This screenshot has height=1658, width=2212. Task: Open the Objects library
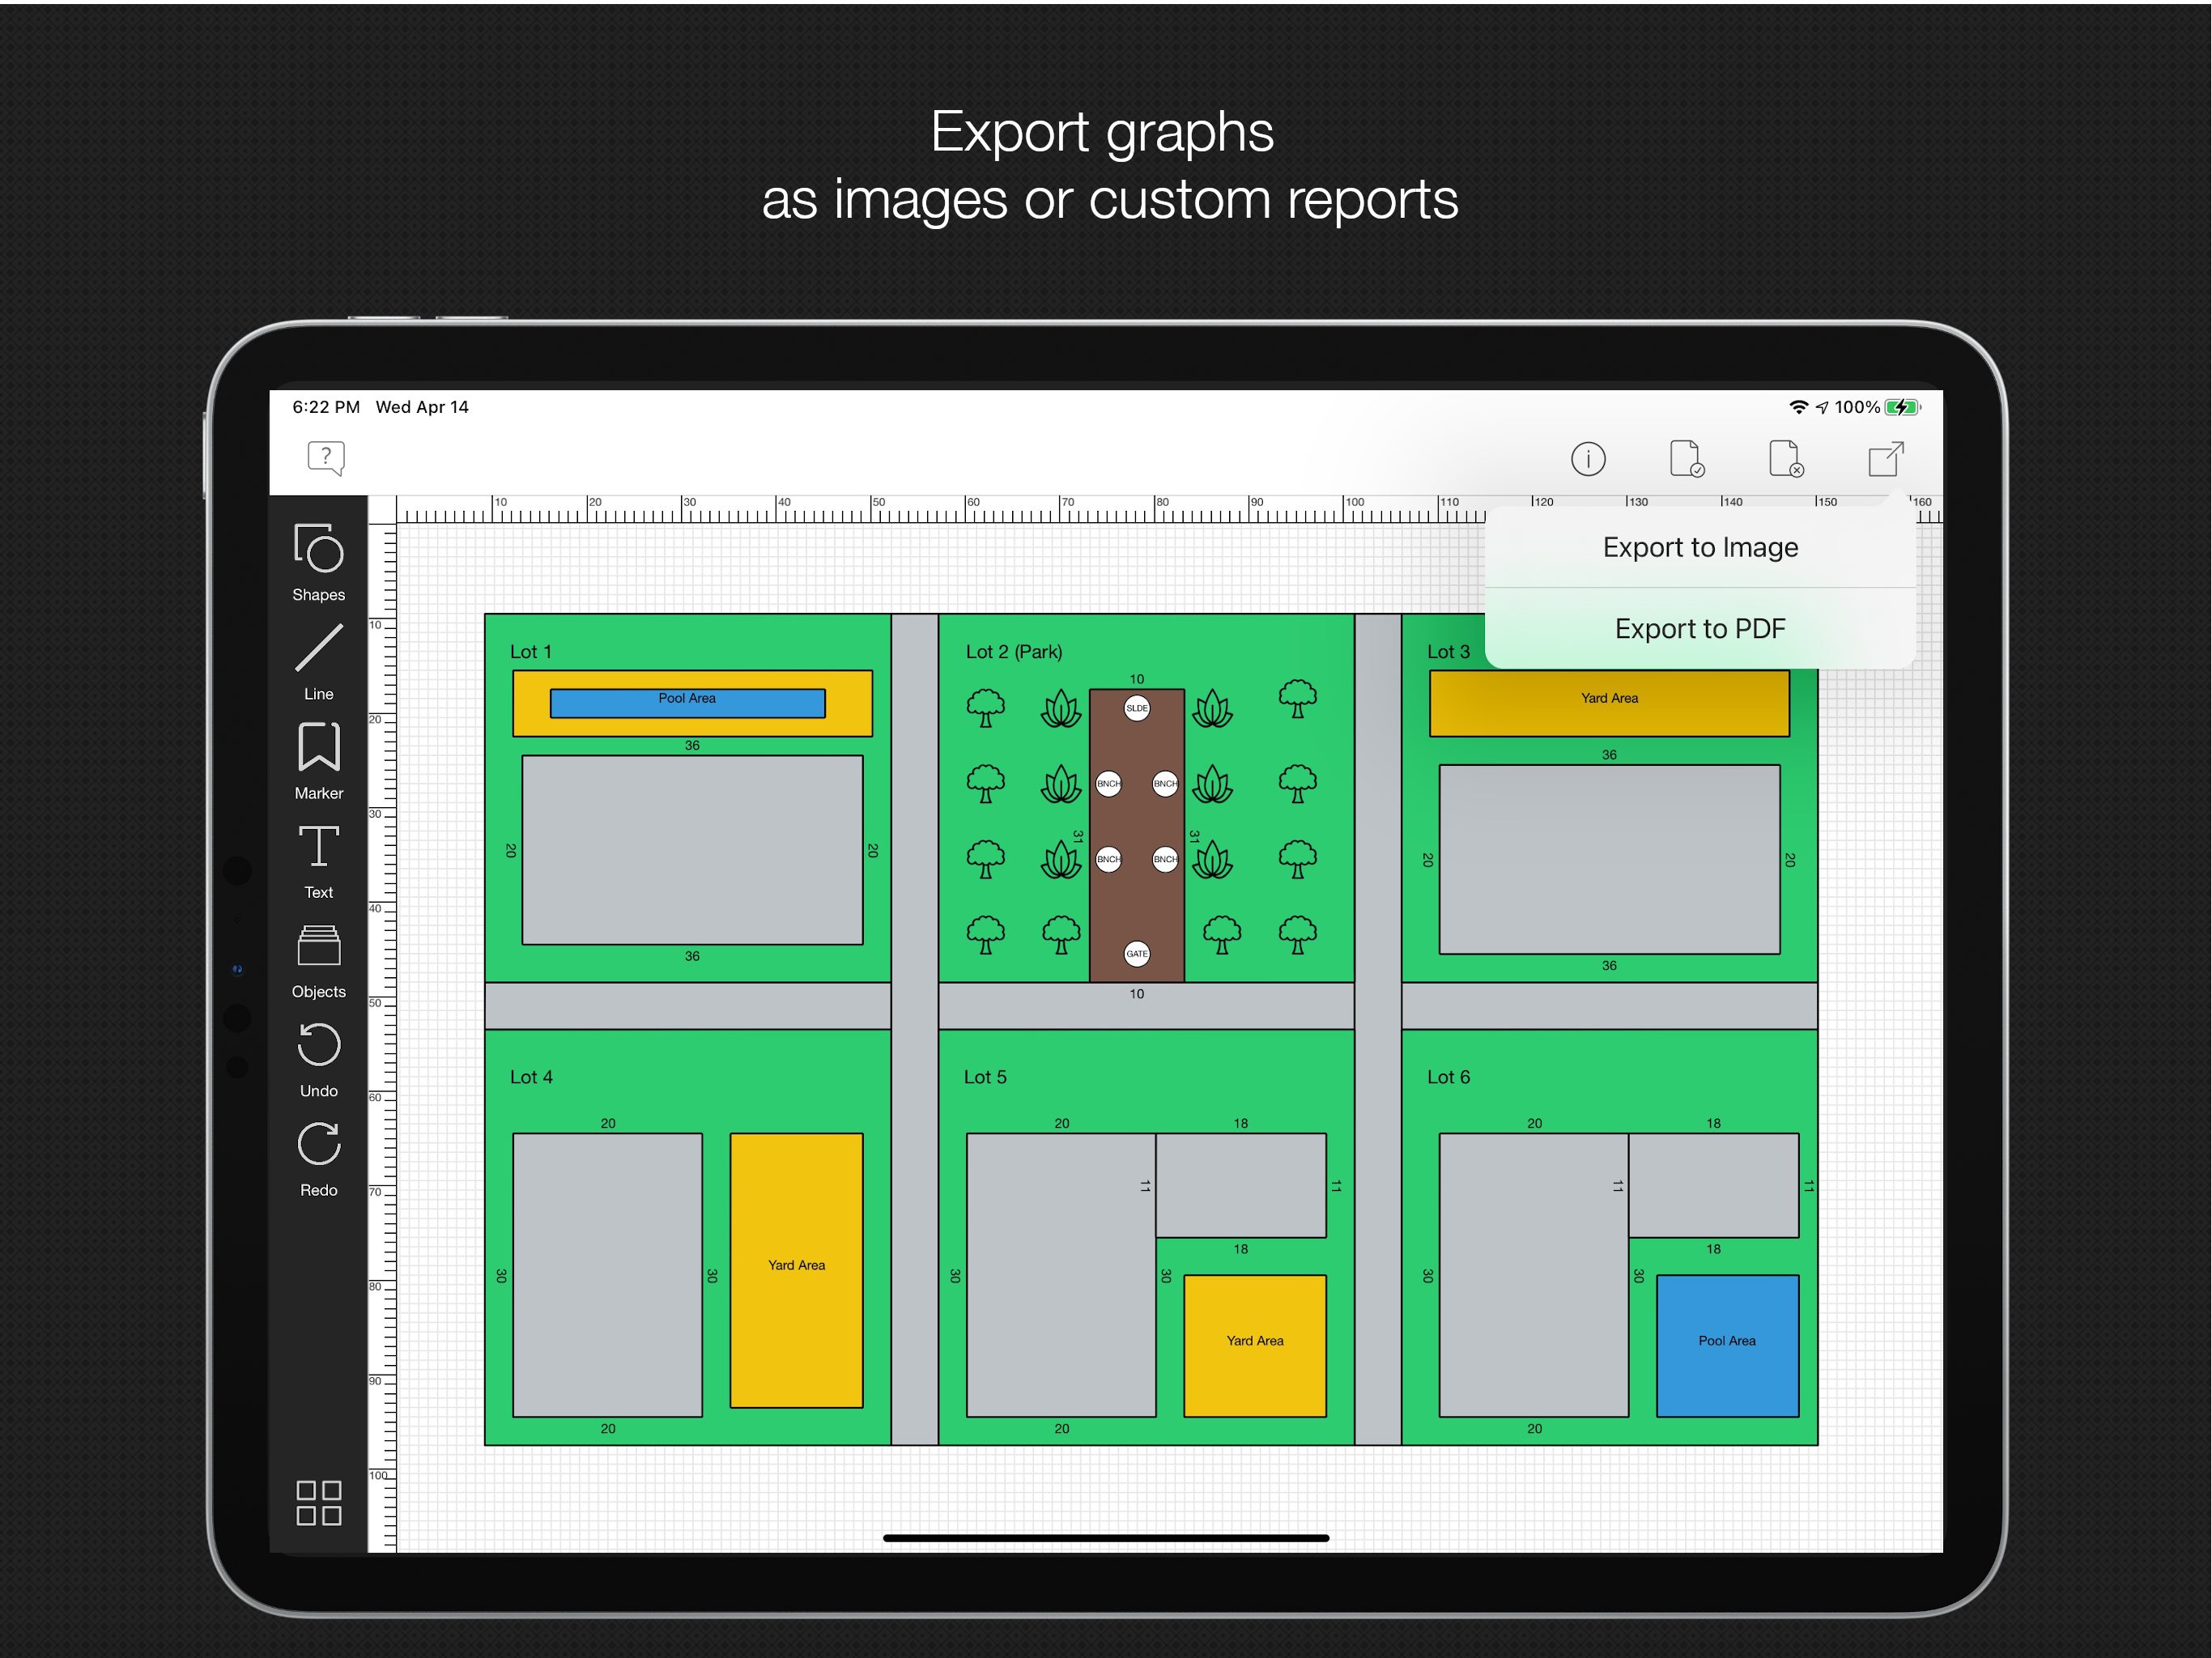tap(318, 961)
